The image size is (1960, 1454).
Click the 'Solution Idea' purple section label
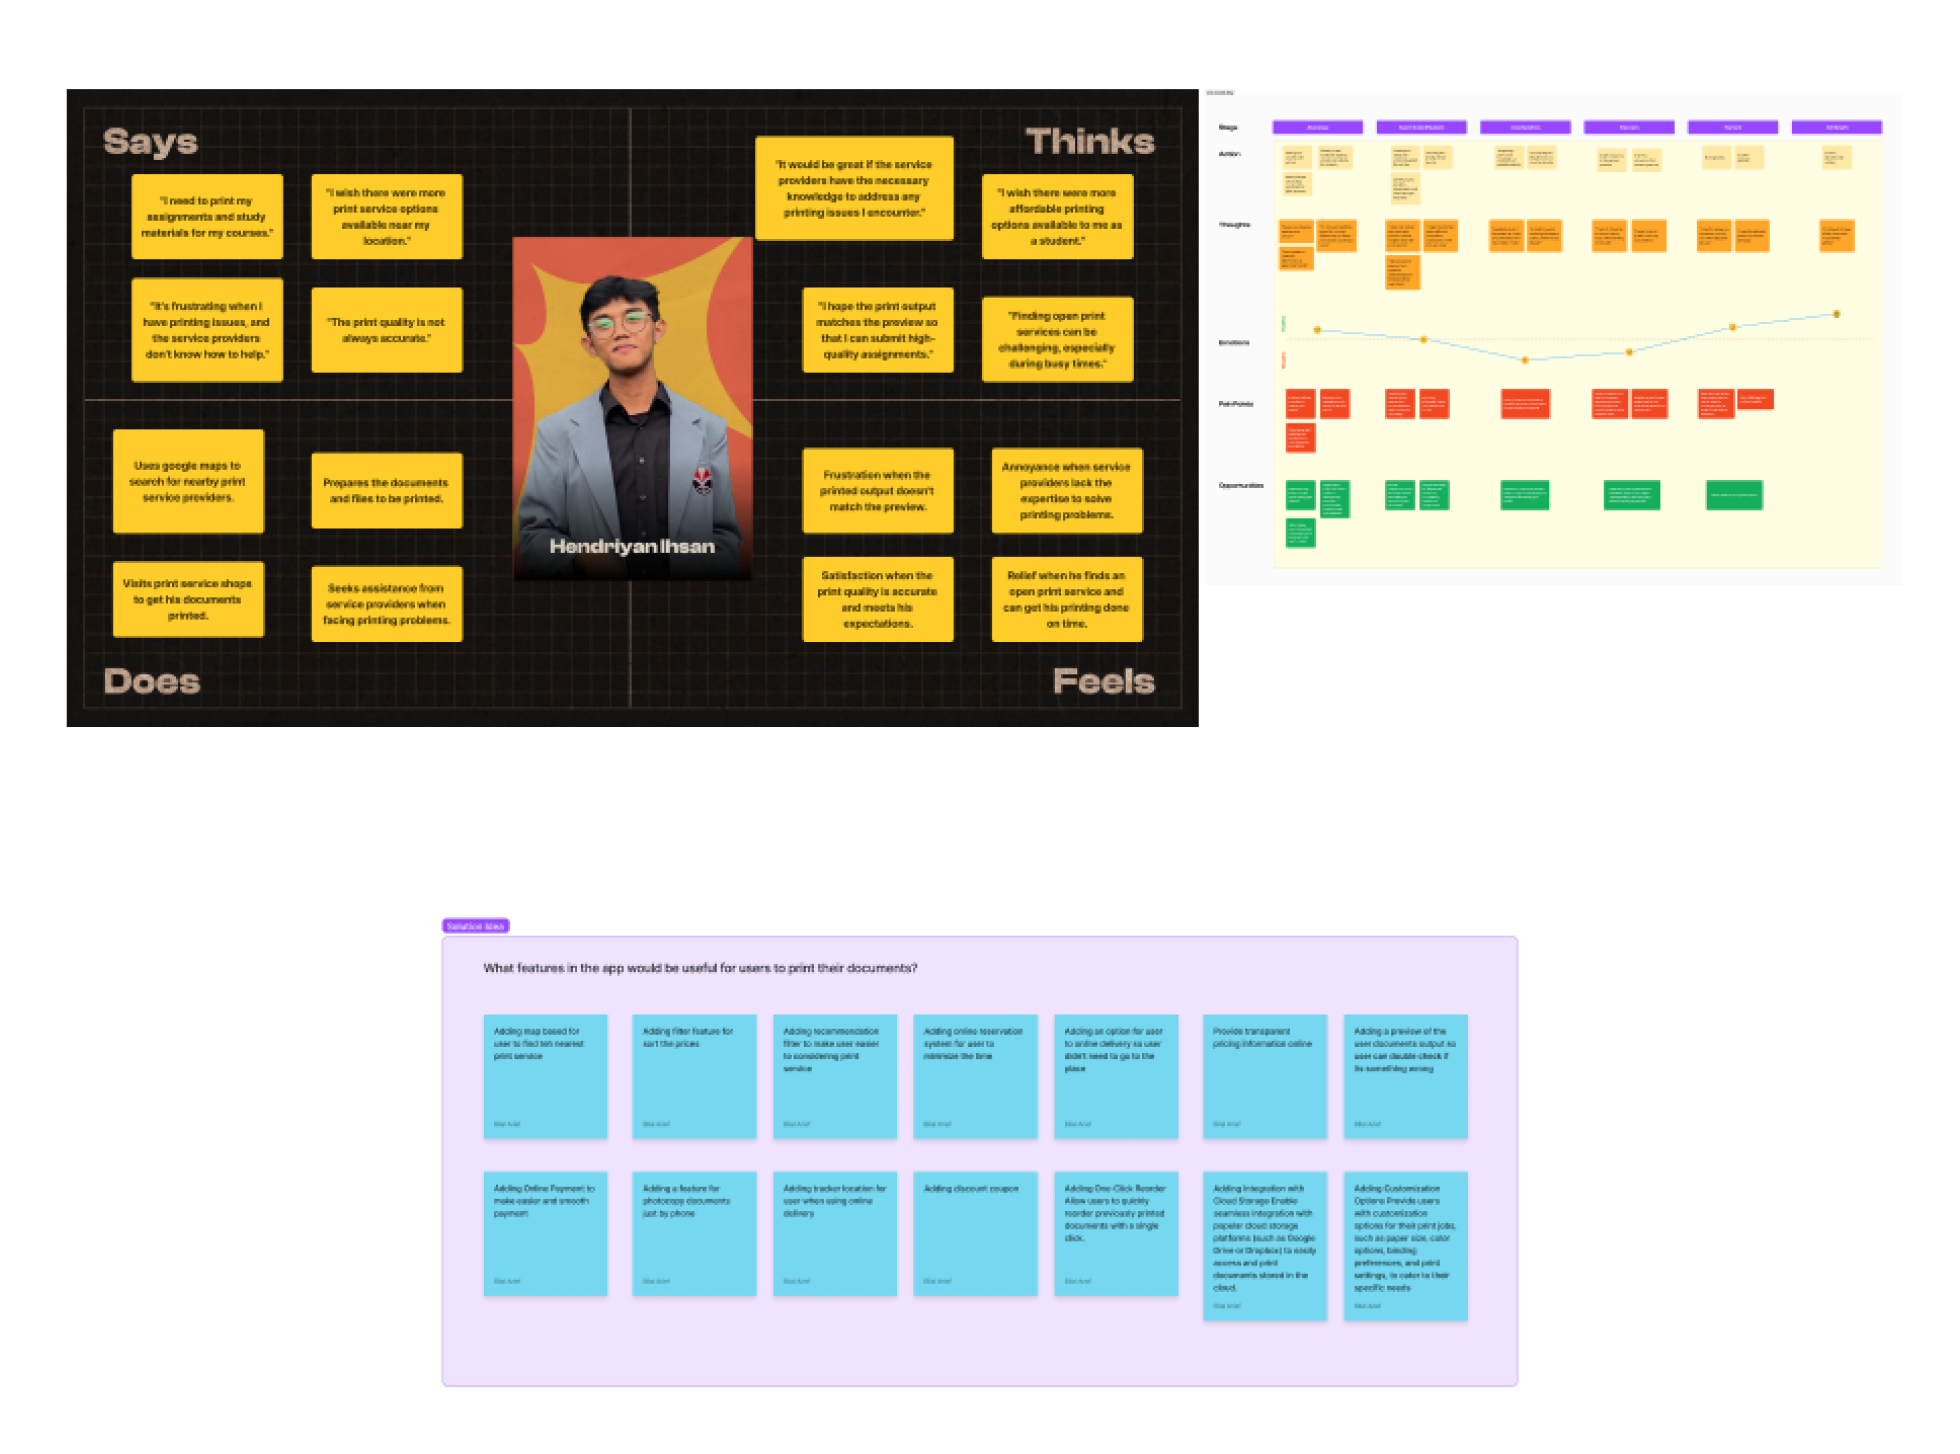(476, 926)
